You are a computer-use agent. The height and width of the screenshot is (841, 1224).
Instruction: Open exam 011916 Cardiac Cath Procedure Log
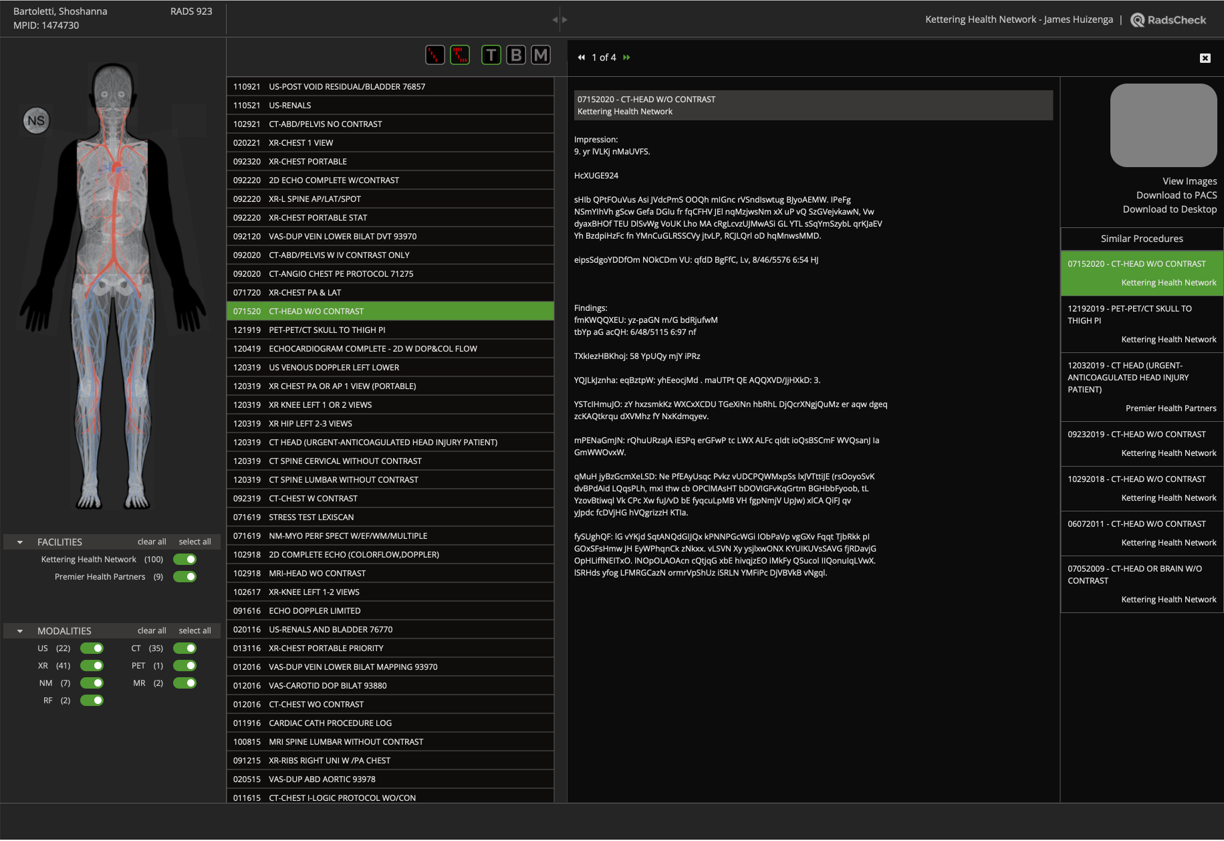pos(390,723)
